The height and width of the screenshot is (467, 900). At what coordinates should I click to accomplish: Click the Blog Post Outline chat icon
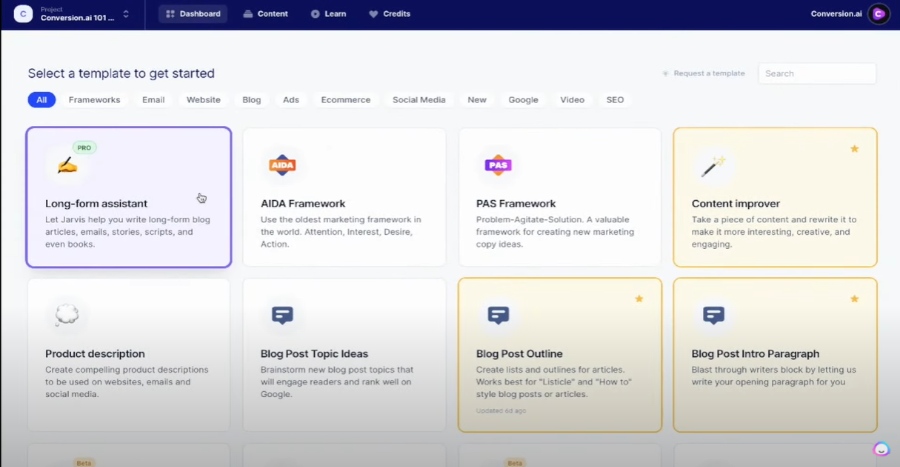(498, 315)
